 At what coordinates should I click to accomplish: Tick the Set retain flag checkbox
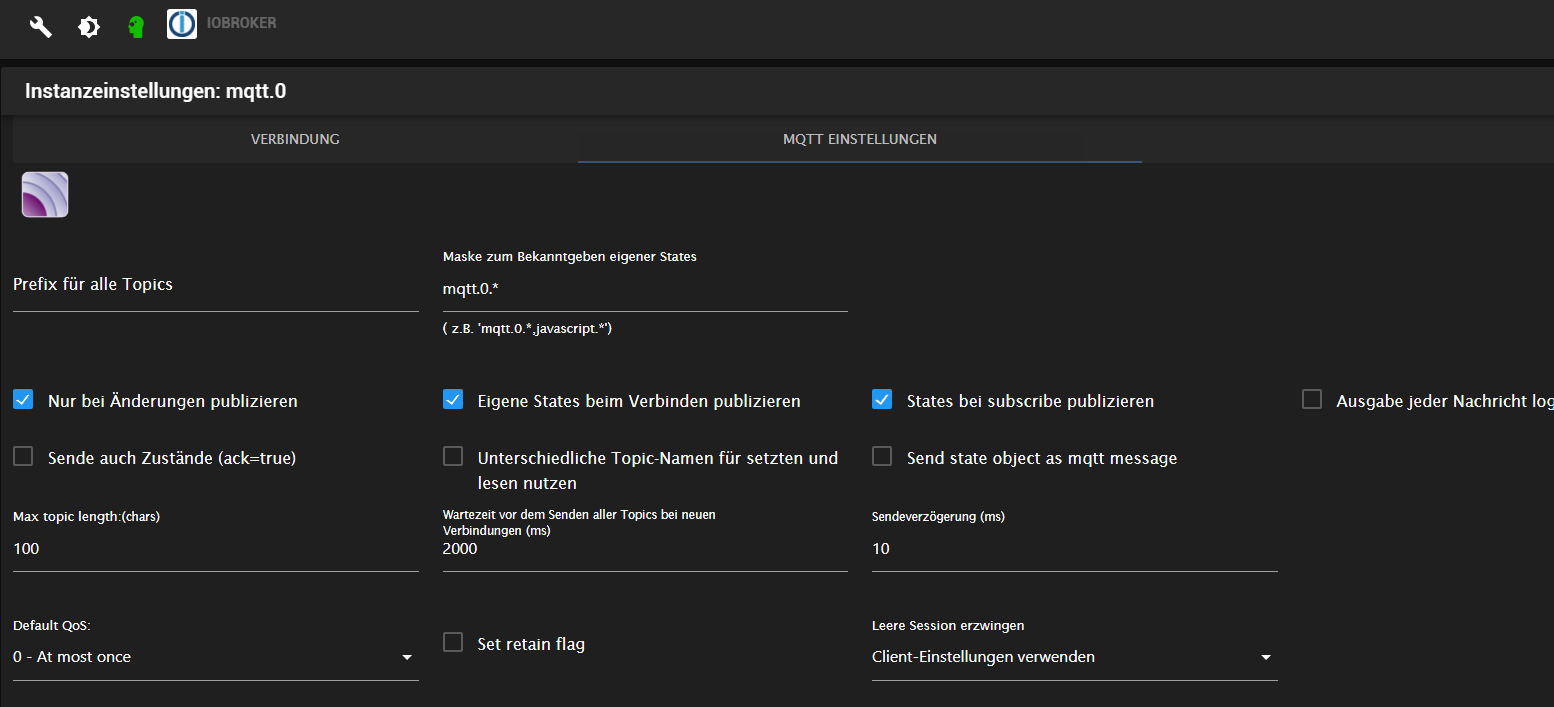(453, 643)
